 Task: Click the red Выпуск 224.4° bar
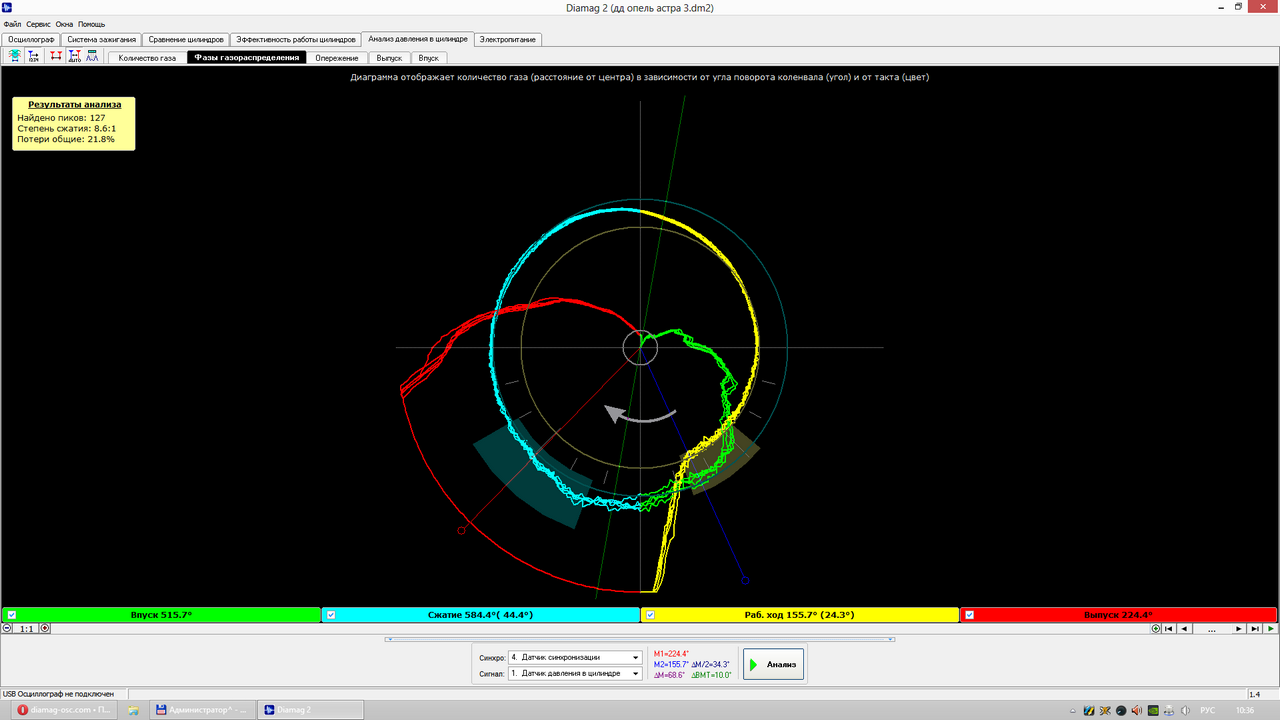pyautogui.click(x=1119, y=615)
